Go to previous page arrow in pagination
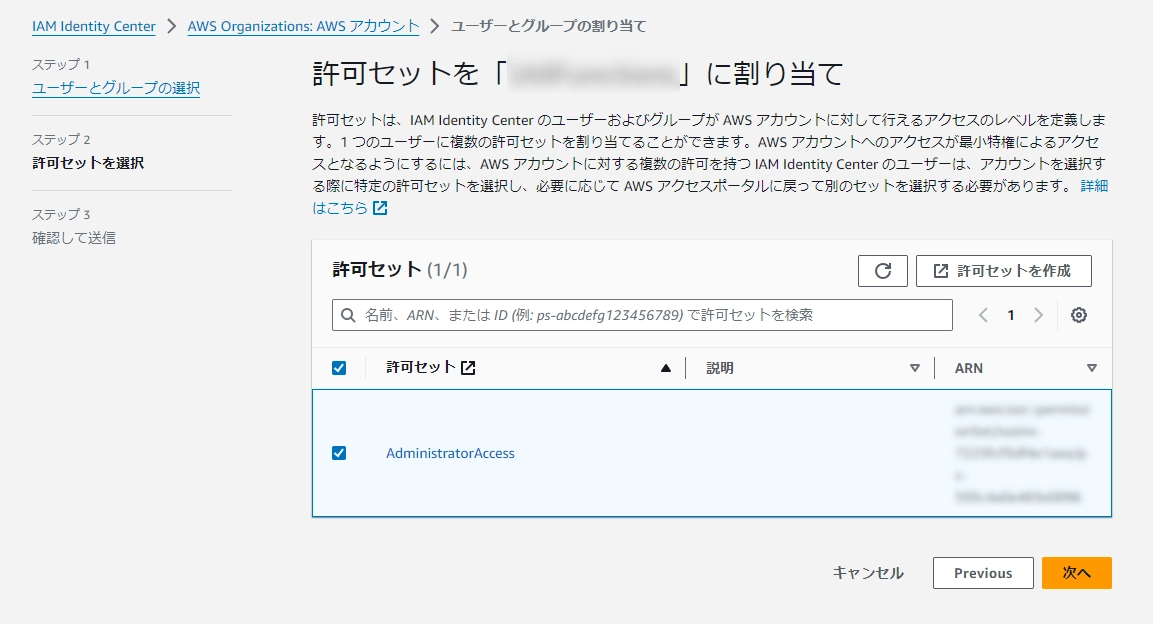The width and height of the screenshot is (1153, 624). (983, 315)
